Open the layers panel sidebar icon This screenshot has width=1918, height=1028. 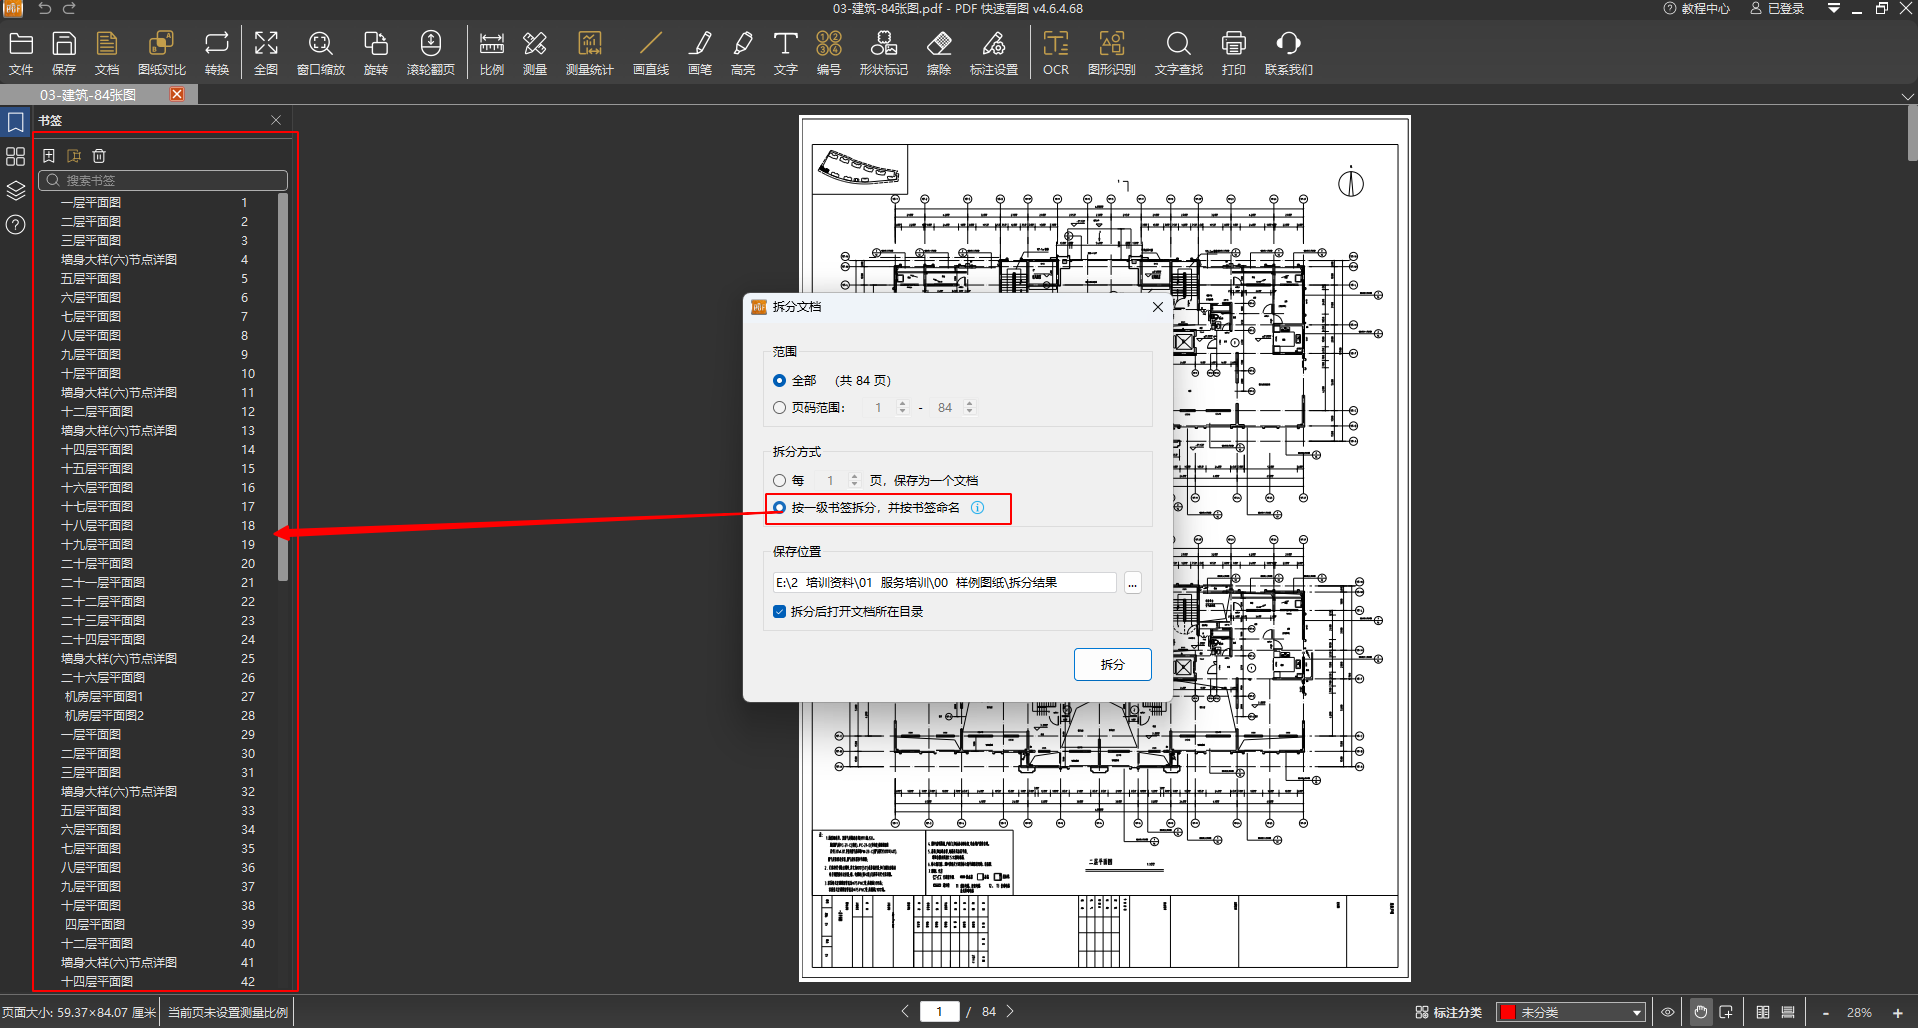tap(15, 190)
